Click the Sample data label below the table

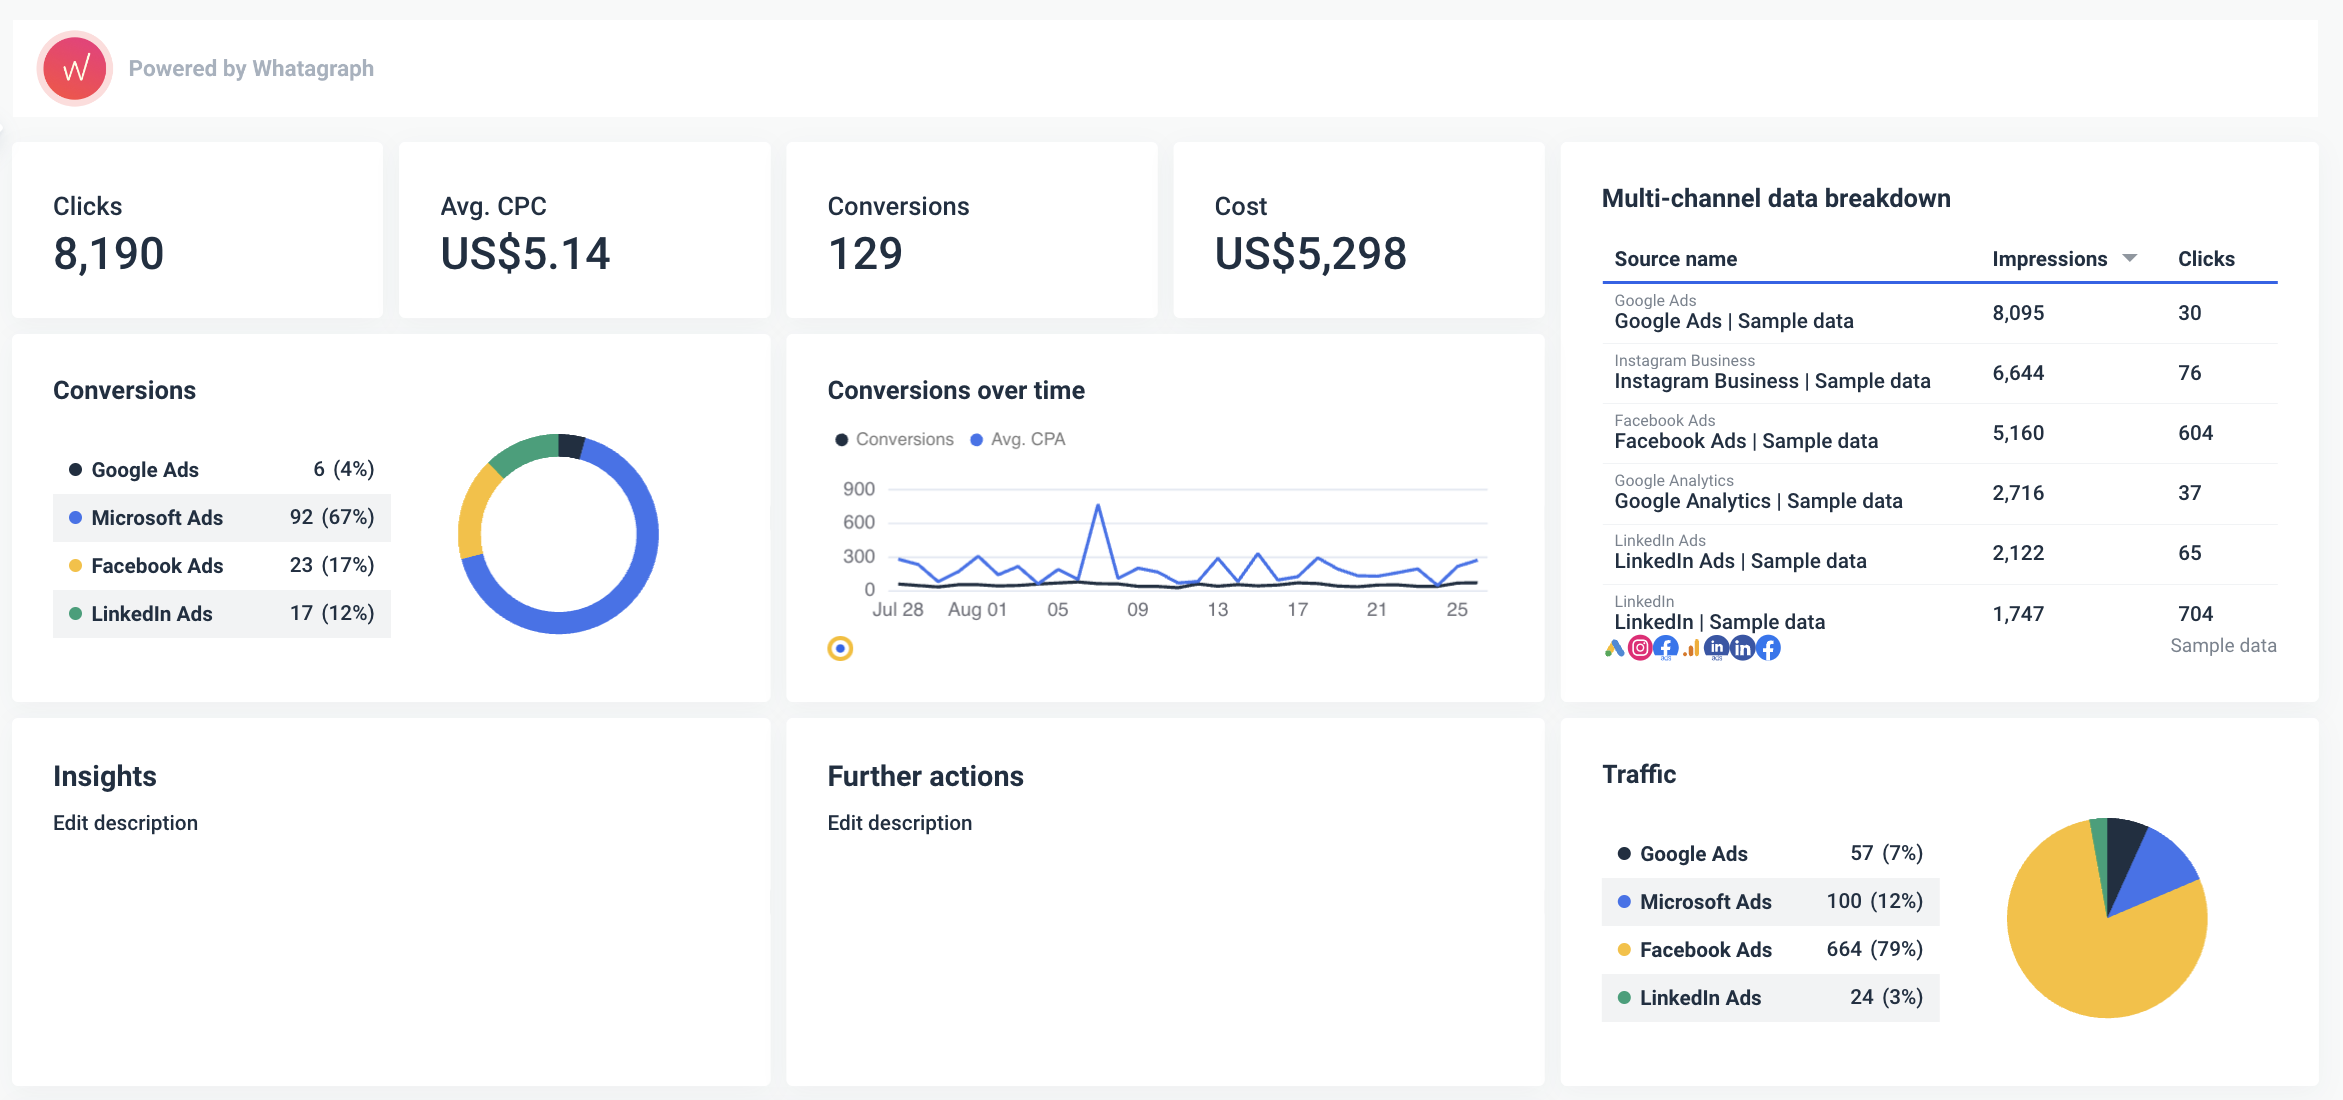click(2223, 646)
